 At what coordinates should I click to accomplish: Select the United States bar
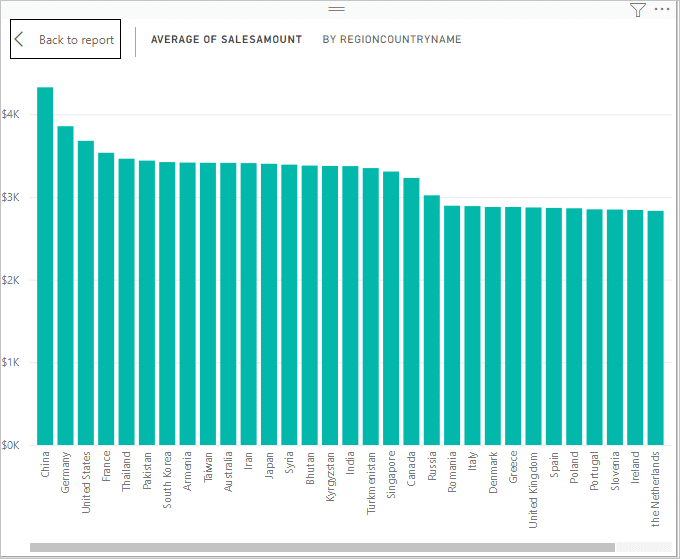pos(86,293)
